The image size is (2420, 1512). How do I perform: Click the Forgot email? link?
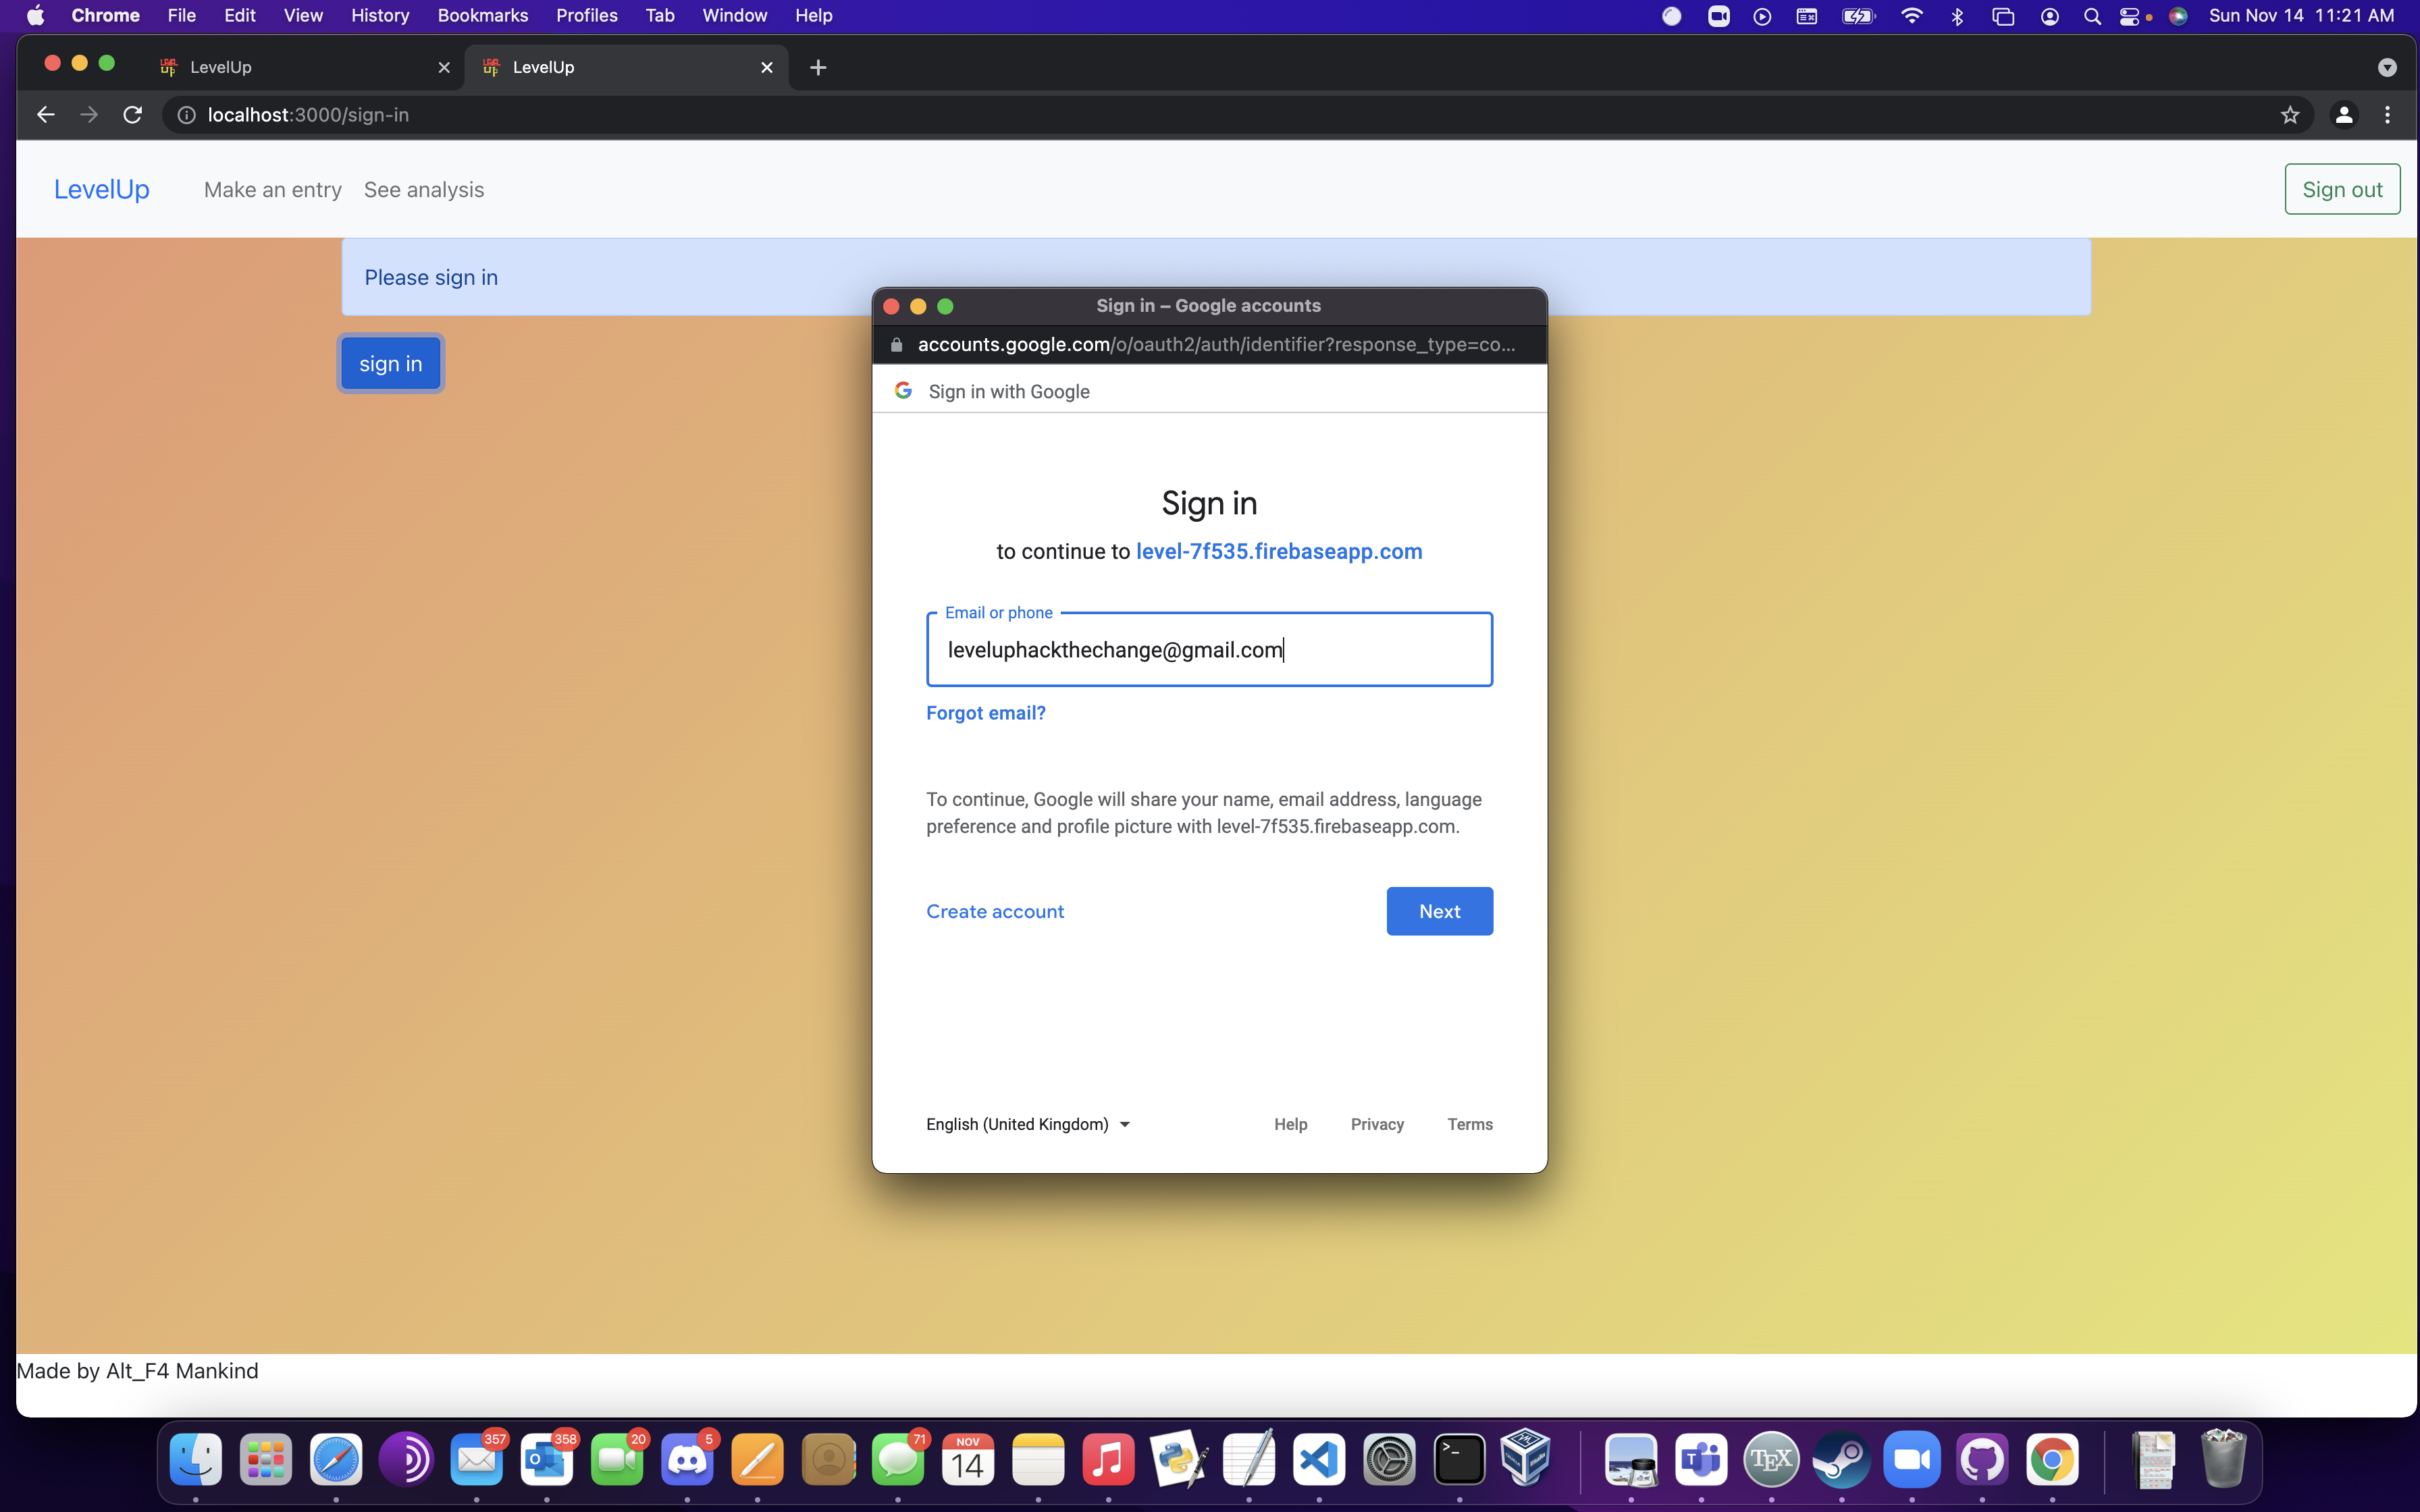(985, 713)
